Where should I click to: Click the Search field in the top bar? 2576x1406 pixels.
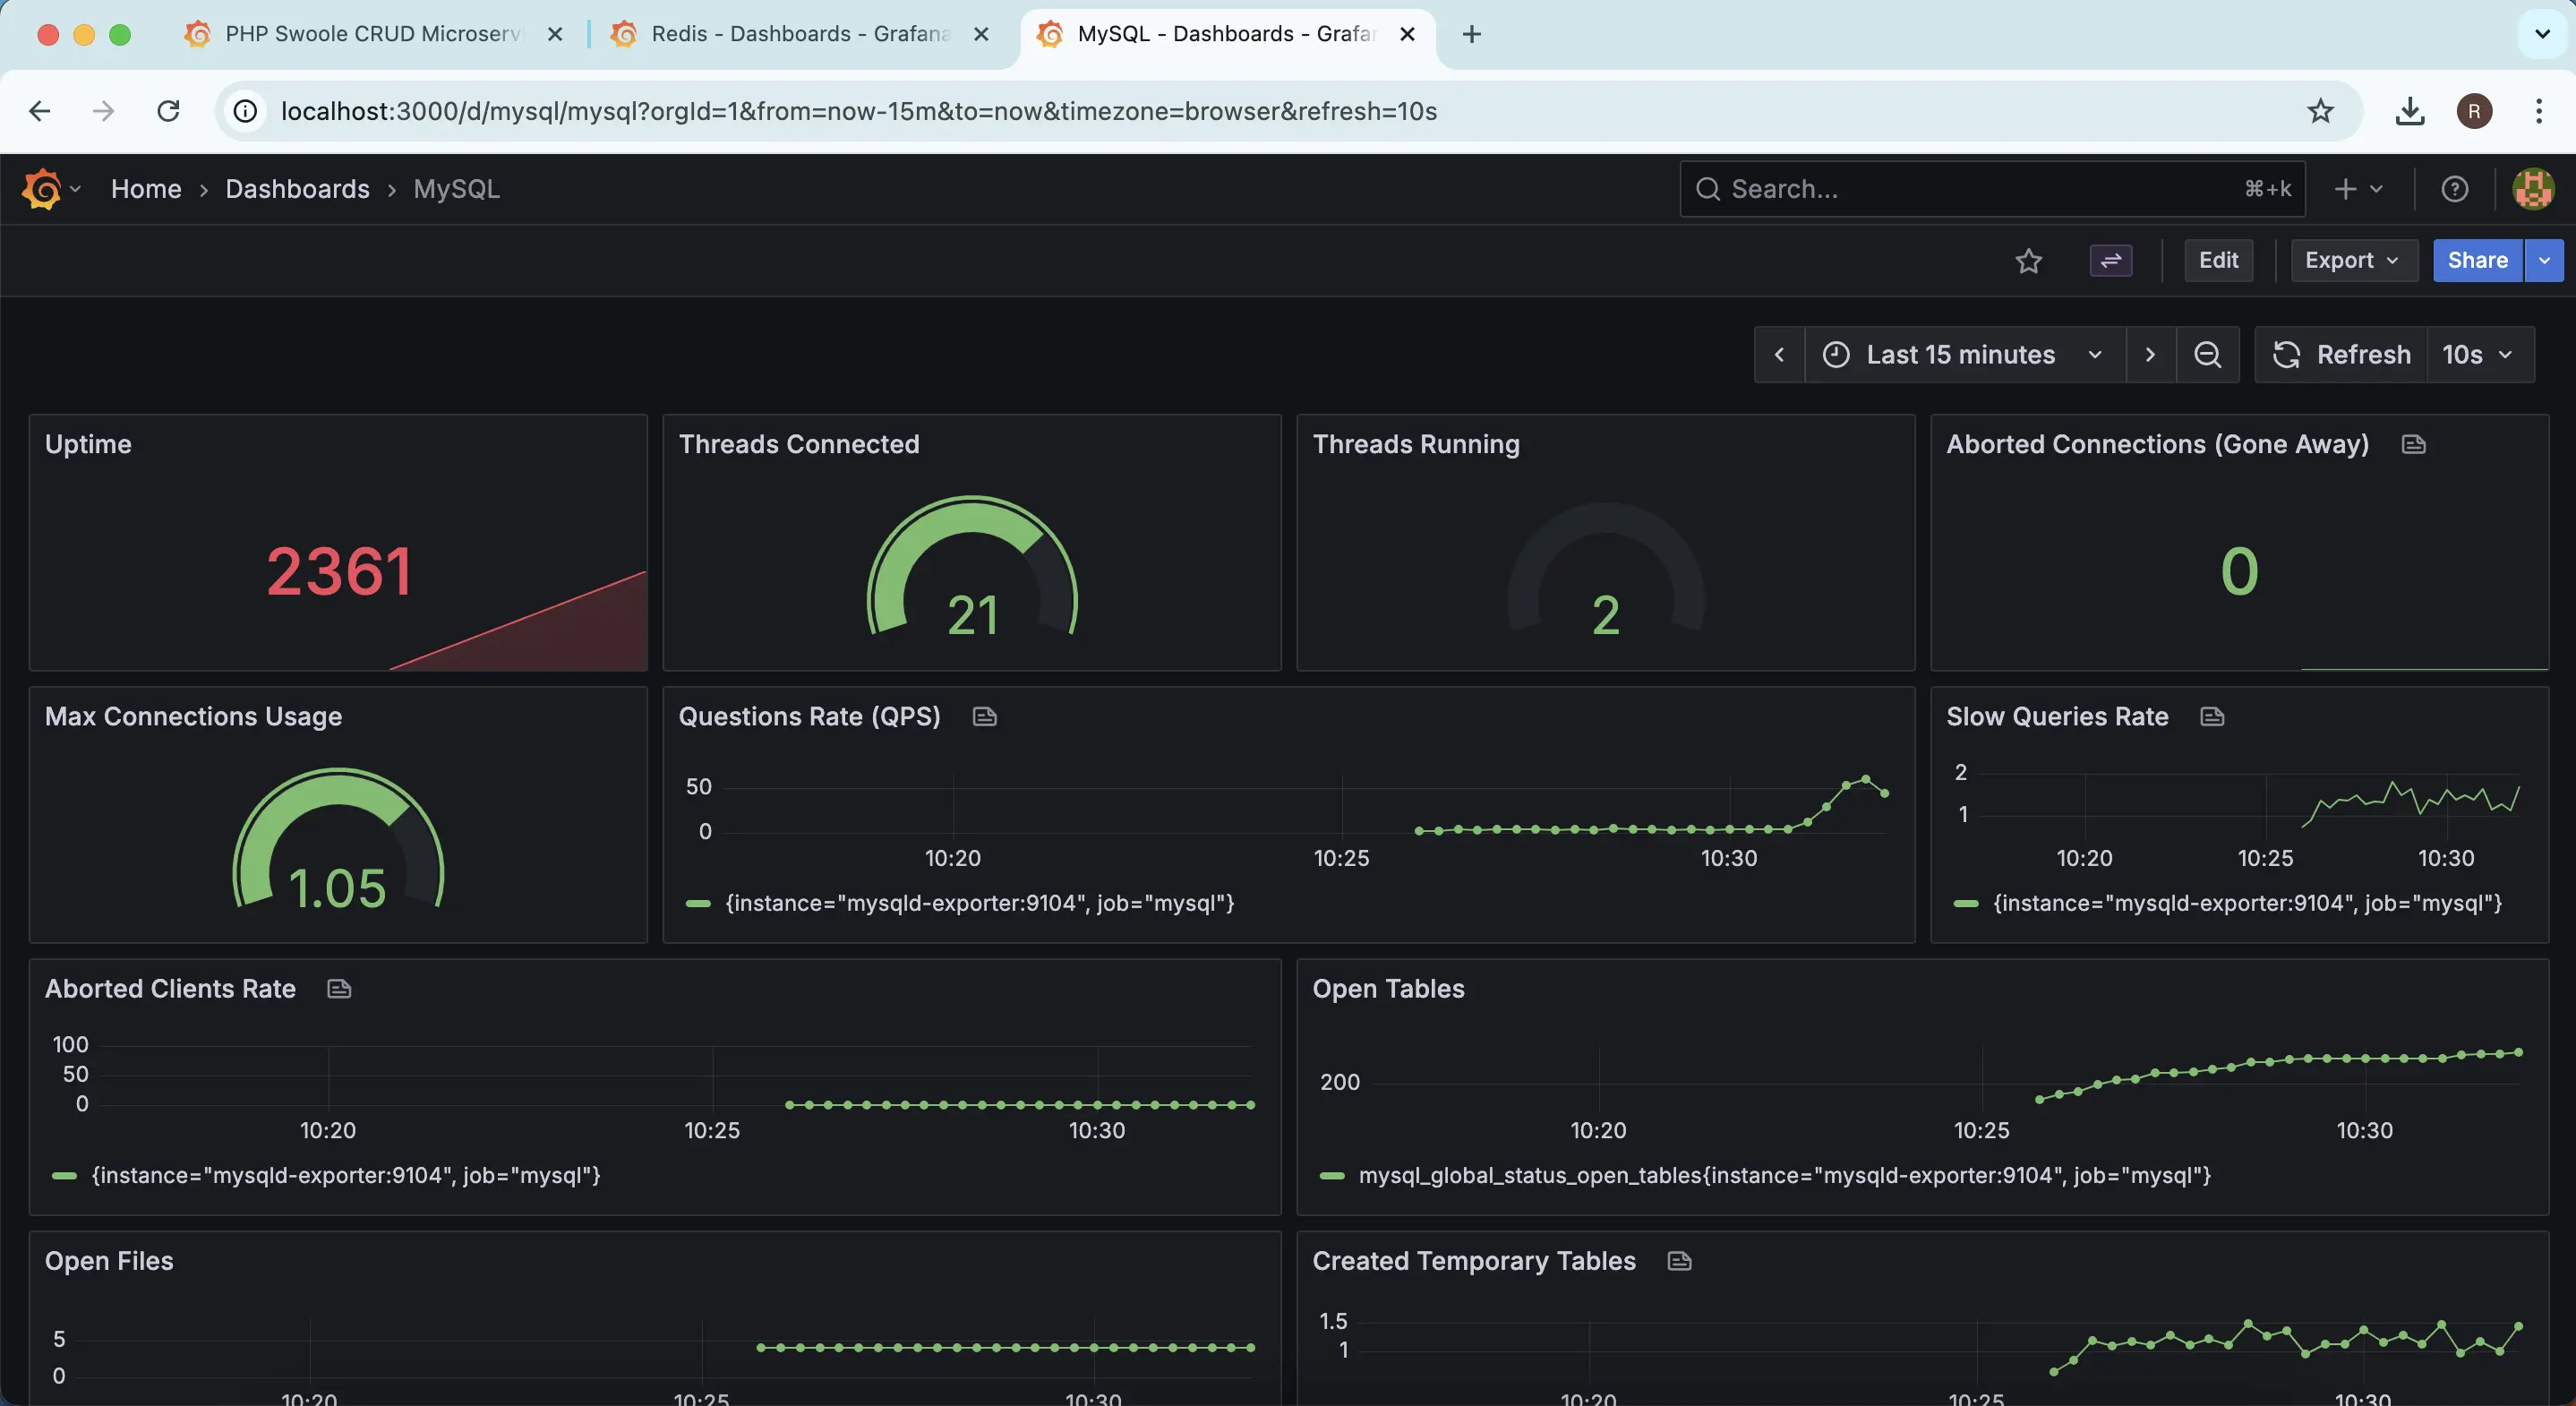pos(1990,188)
